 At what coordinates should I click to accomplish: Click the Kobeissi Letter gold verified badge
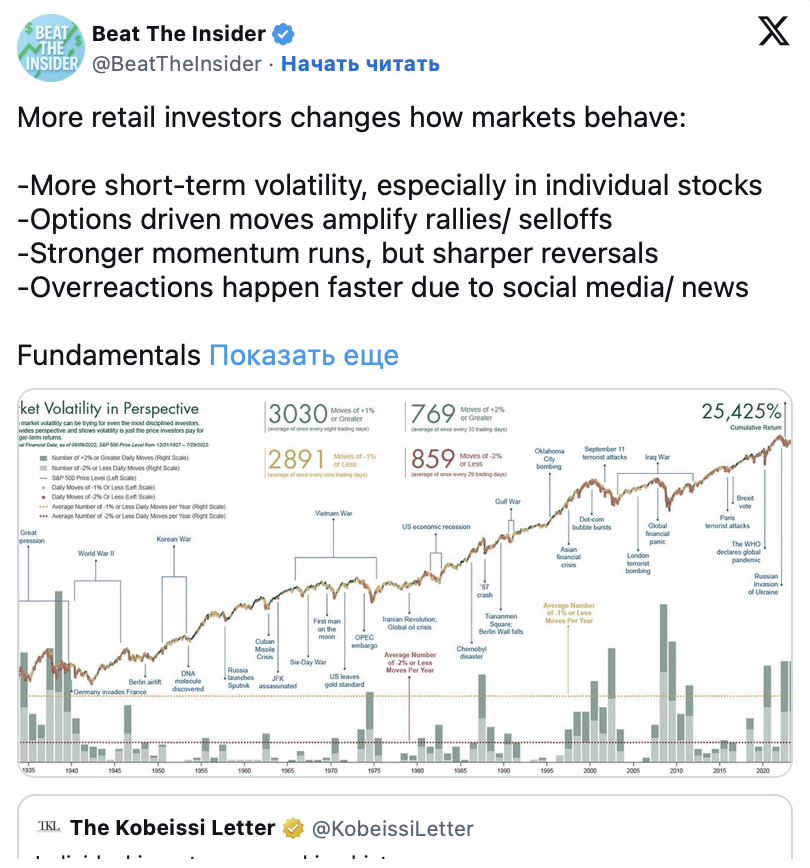[x=293, y=829]
